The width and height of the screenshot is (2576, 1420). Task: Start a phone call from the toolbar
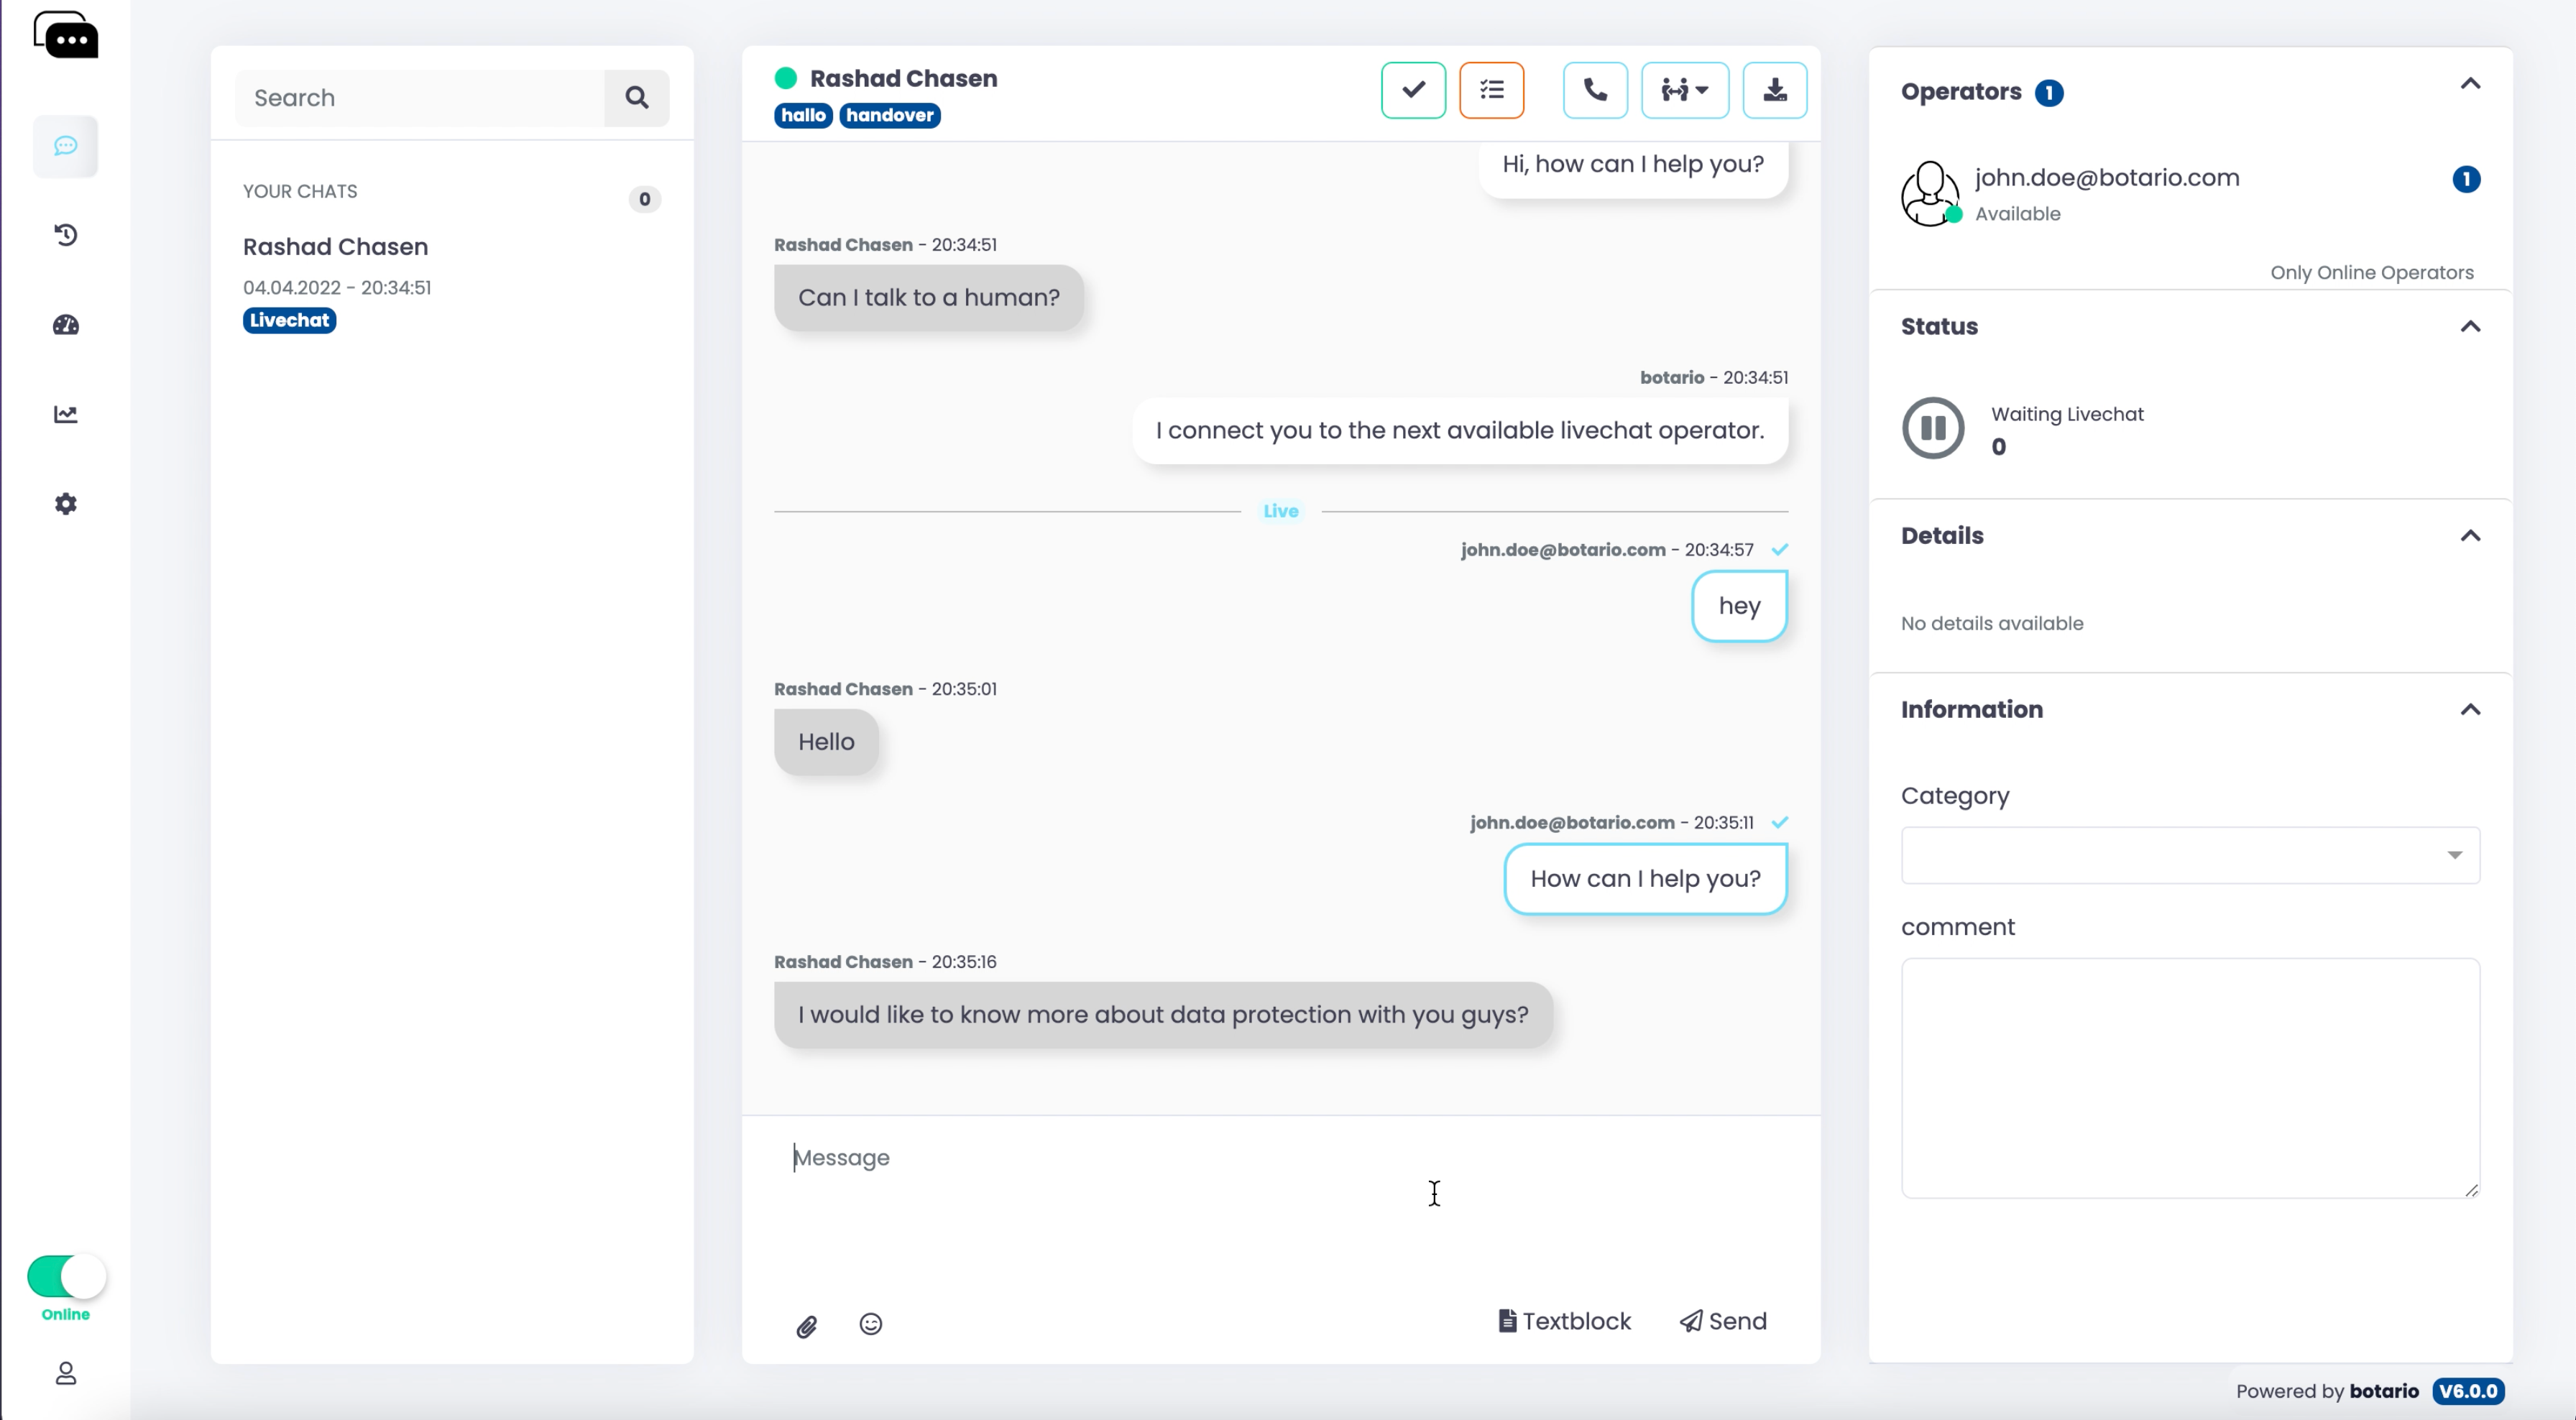[1594, 90]
